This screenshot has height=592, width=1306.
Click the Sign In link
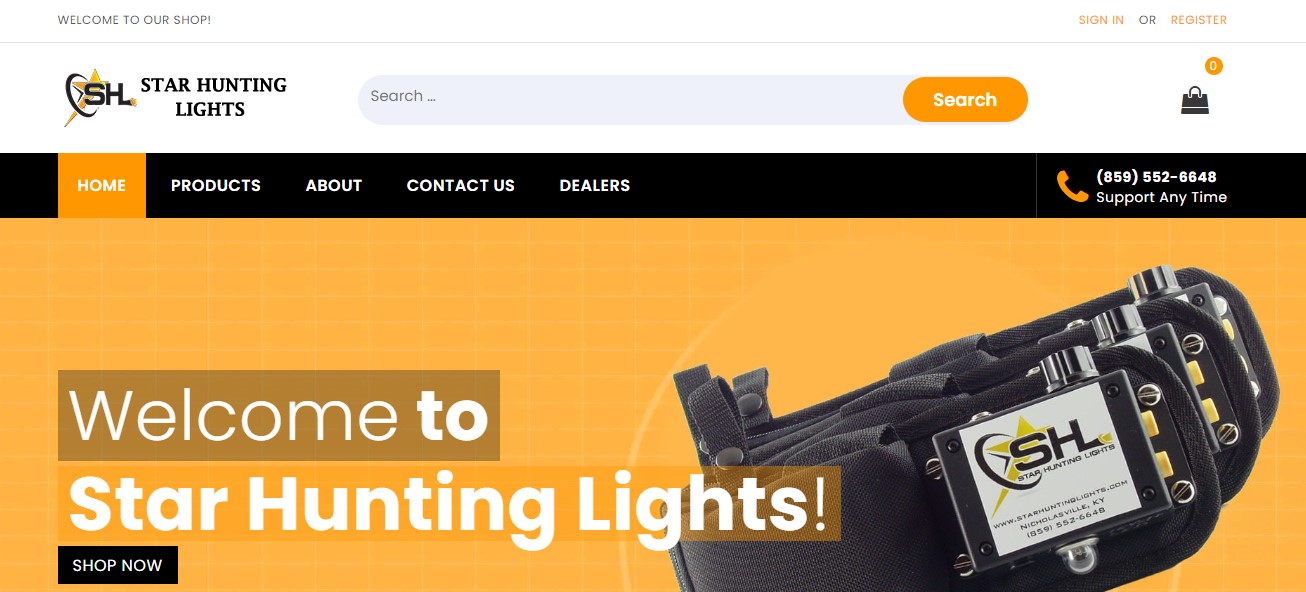(x=1101, y=20)
